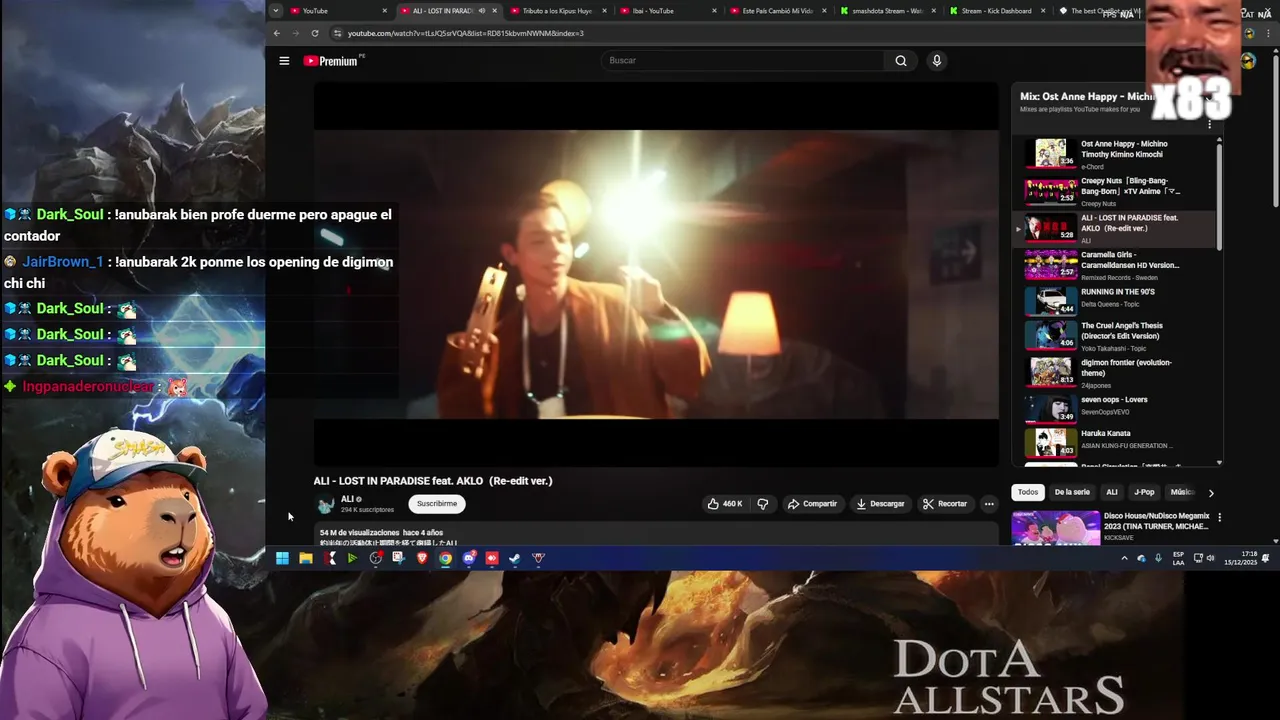This screenshot has width=1280, height=720.
Task: Click the Recortar clip button
Action: point(945,504)
